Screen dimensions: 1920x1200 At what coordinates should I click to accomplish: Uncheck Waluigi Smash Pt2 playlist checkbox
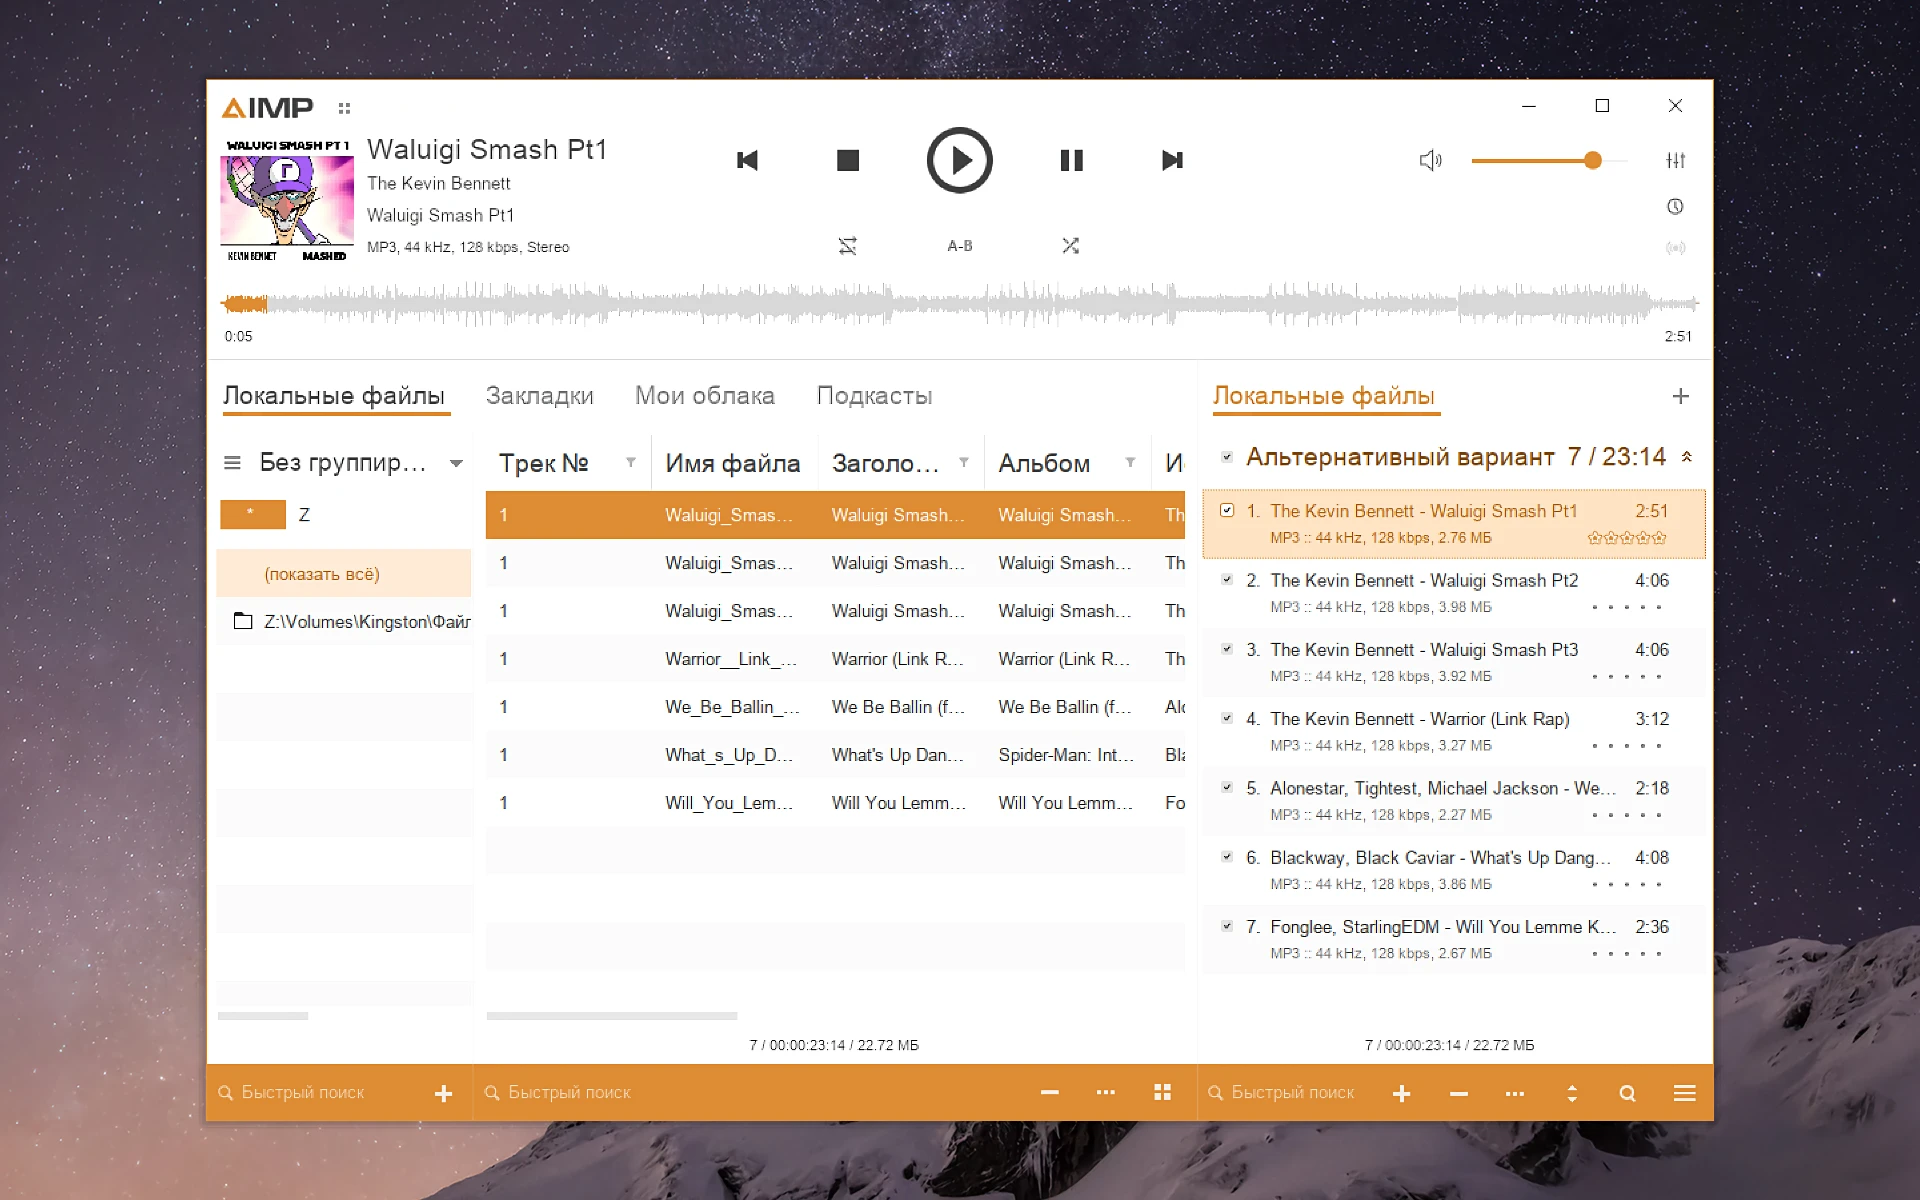click(1227, 579)
